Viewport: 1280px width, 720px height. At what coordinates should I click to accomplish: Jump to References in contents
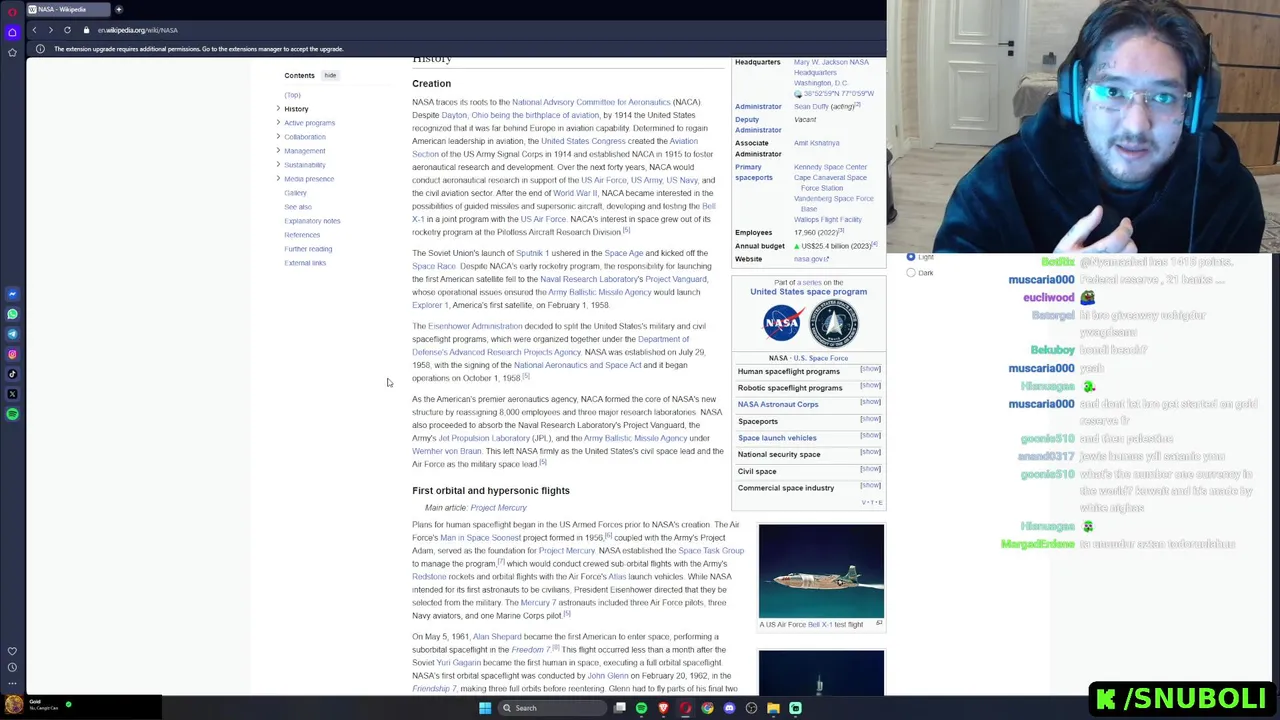coord(302,234)
